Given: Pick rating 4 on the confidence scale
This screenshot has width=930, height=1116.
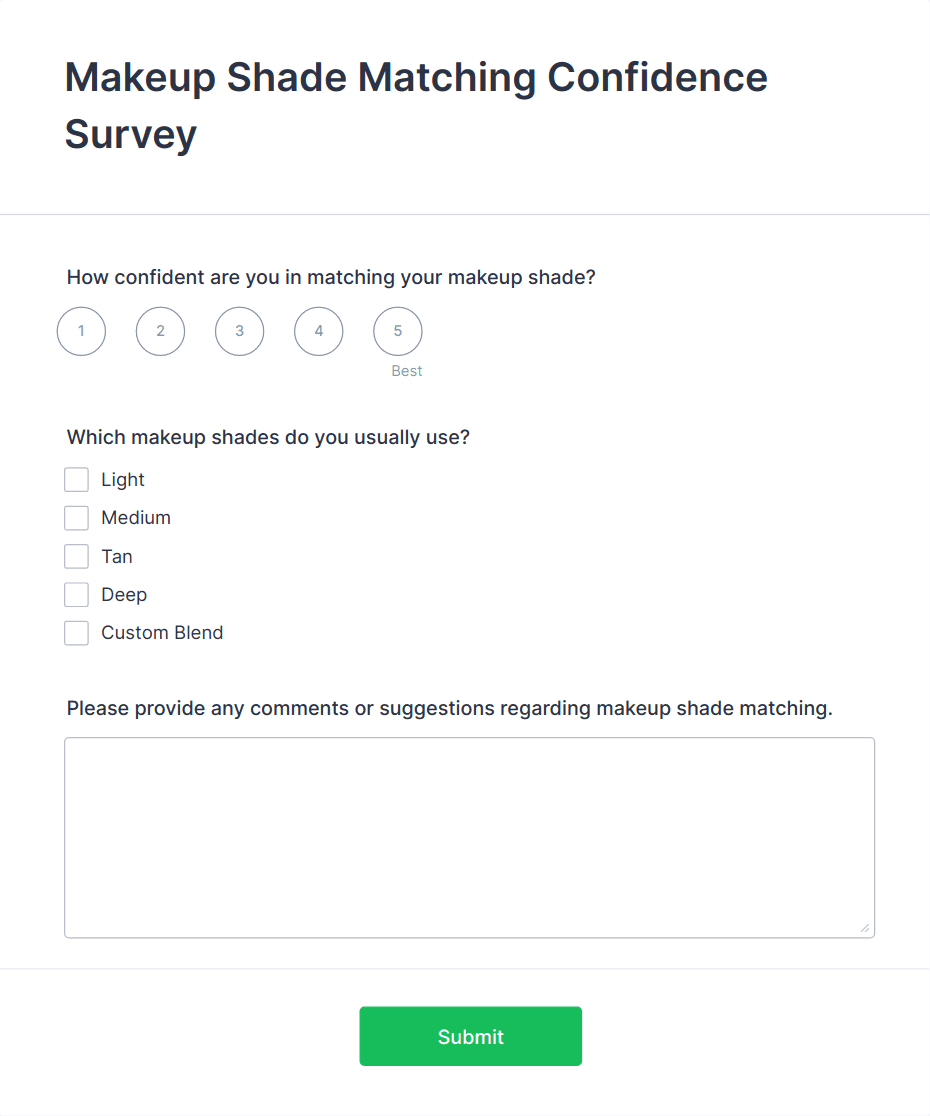Looking at the screenshot, I should click(x=318, y=331).
